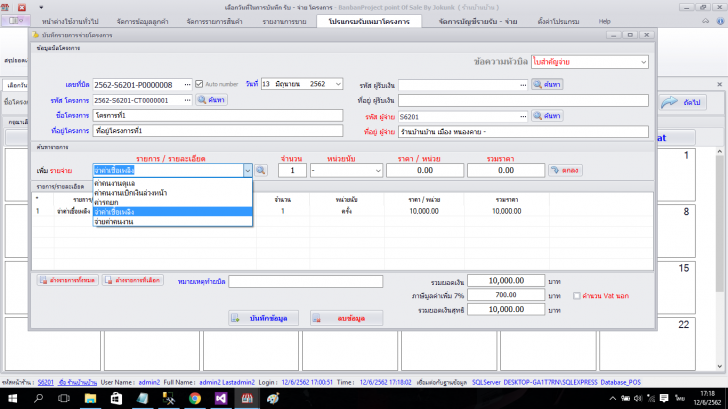The height and width of the screenshot is (409, 728).
Task: Click ellipsis button beside project code field
Action: pos(187,100)
